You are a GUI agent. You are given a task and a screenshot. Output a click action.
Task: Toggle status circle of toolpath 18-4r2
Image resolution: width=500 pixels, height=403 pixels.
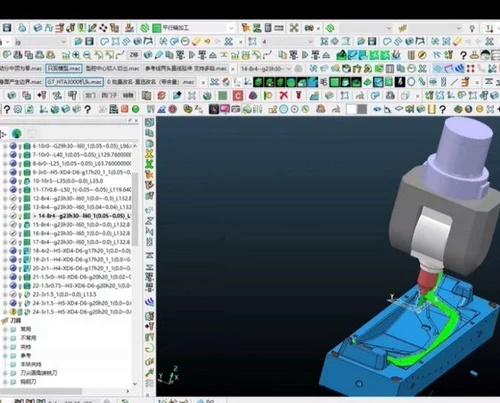coord(13,251)
